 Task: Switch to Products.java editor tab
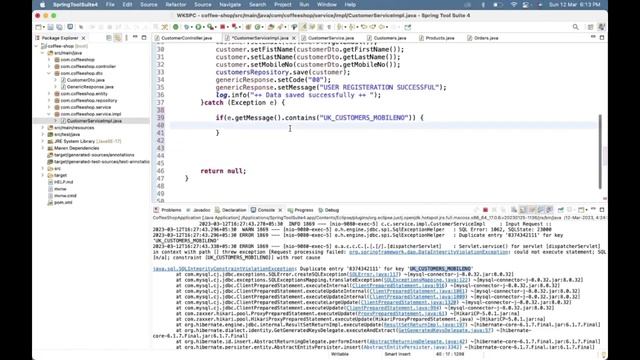click(440, 38)
